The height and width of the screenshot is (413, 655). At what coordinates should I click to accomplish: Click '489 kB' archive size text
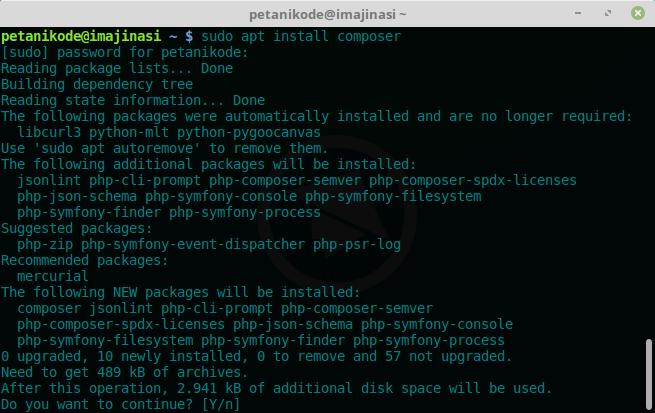tap(121, 372)
